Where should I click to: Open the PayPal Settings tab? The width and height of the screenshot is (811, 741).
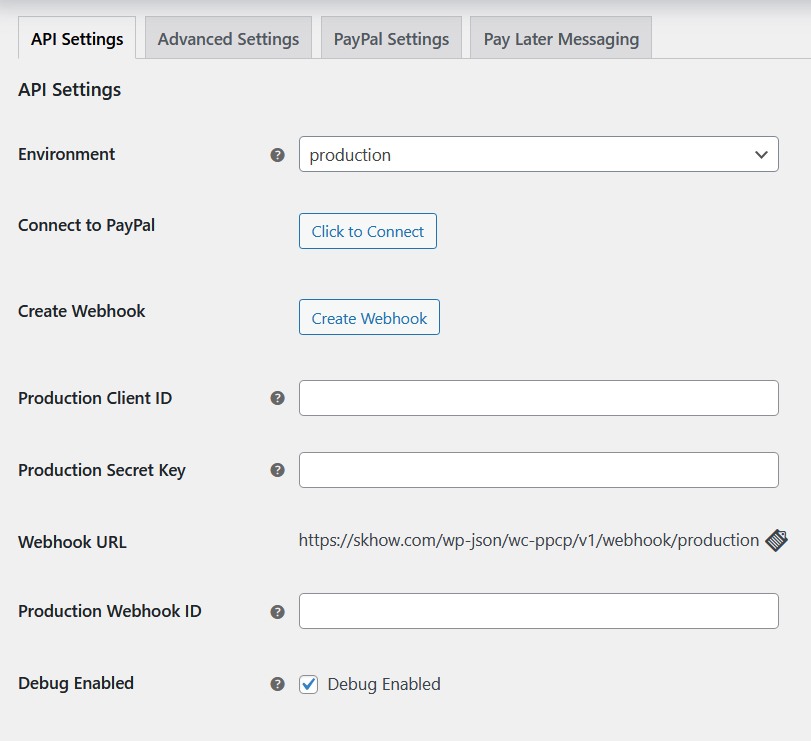tap(391, 38)
